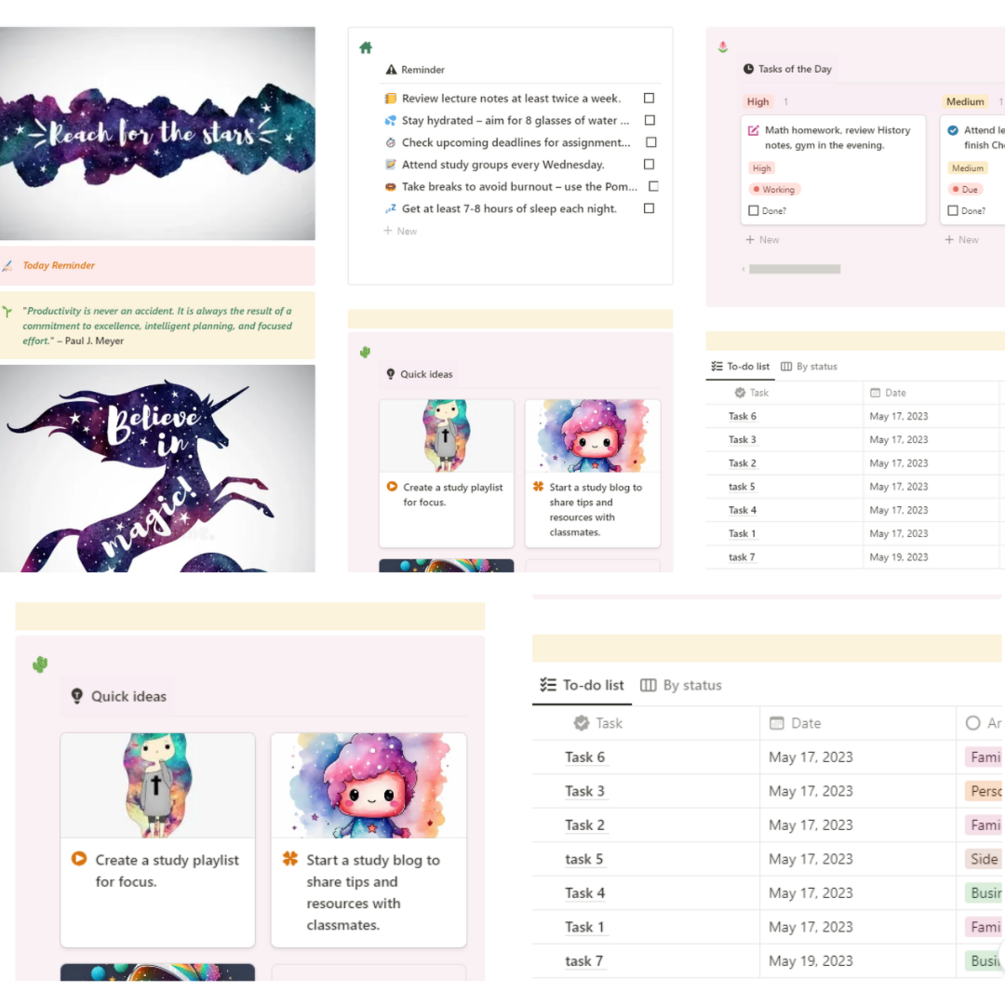The height and width of the screenshot is (1005, 1005).
Task: Click the blue check icon on the Medium card
Action: point(953,130)
